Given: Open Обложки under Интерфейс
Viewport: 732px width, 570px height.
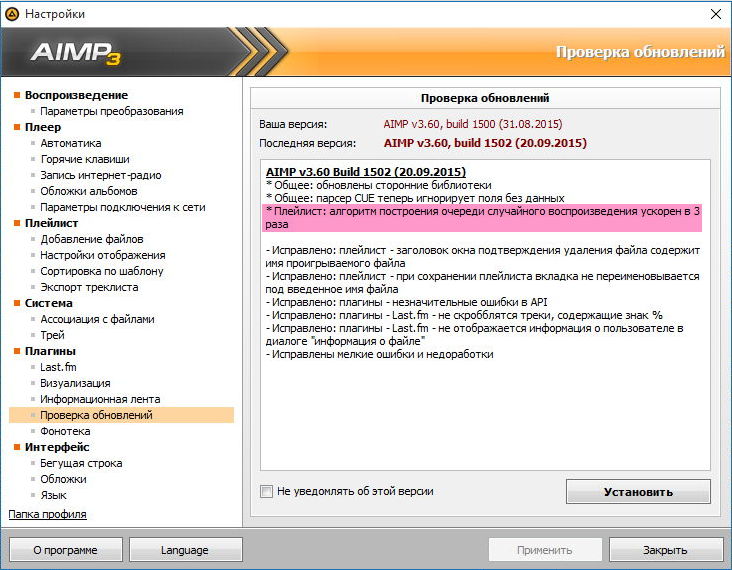Looking at the screenshot, I should point(63,479).
